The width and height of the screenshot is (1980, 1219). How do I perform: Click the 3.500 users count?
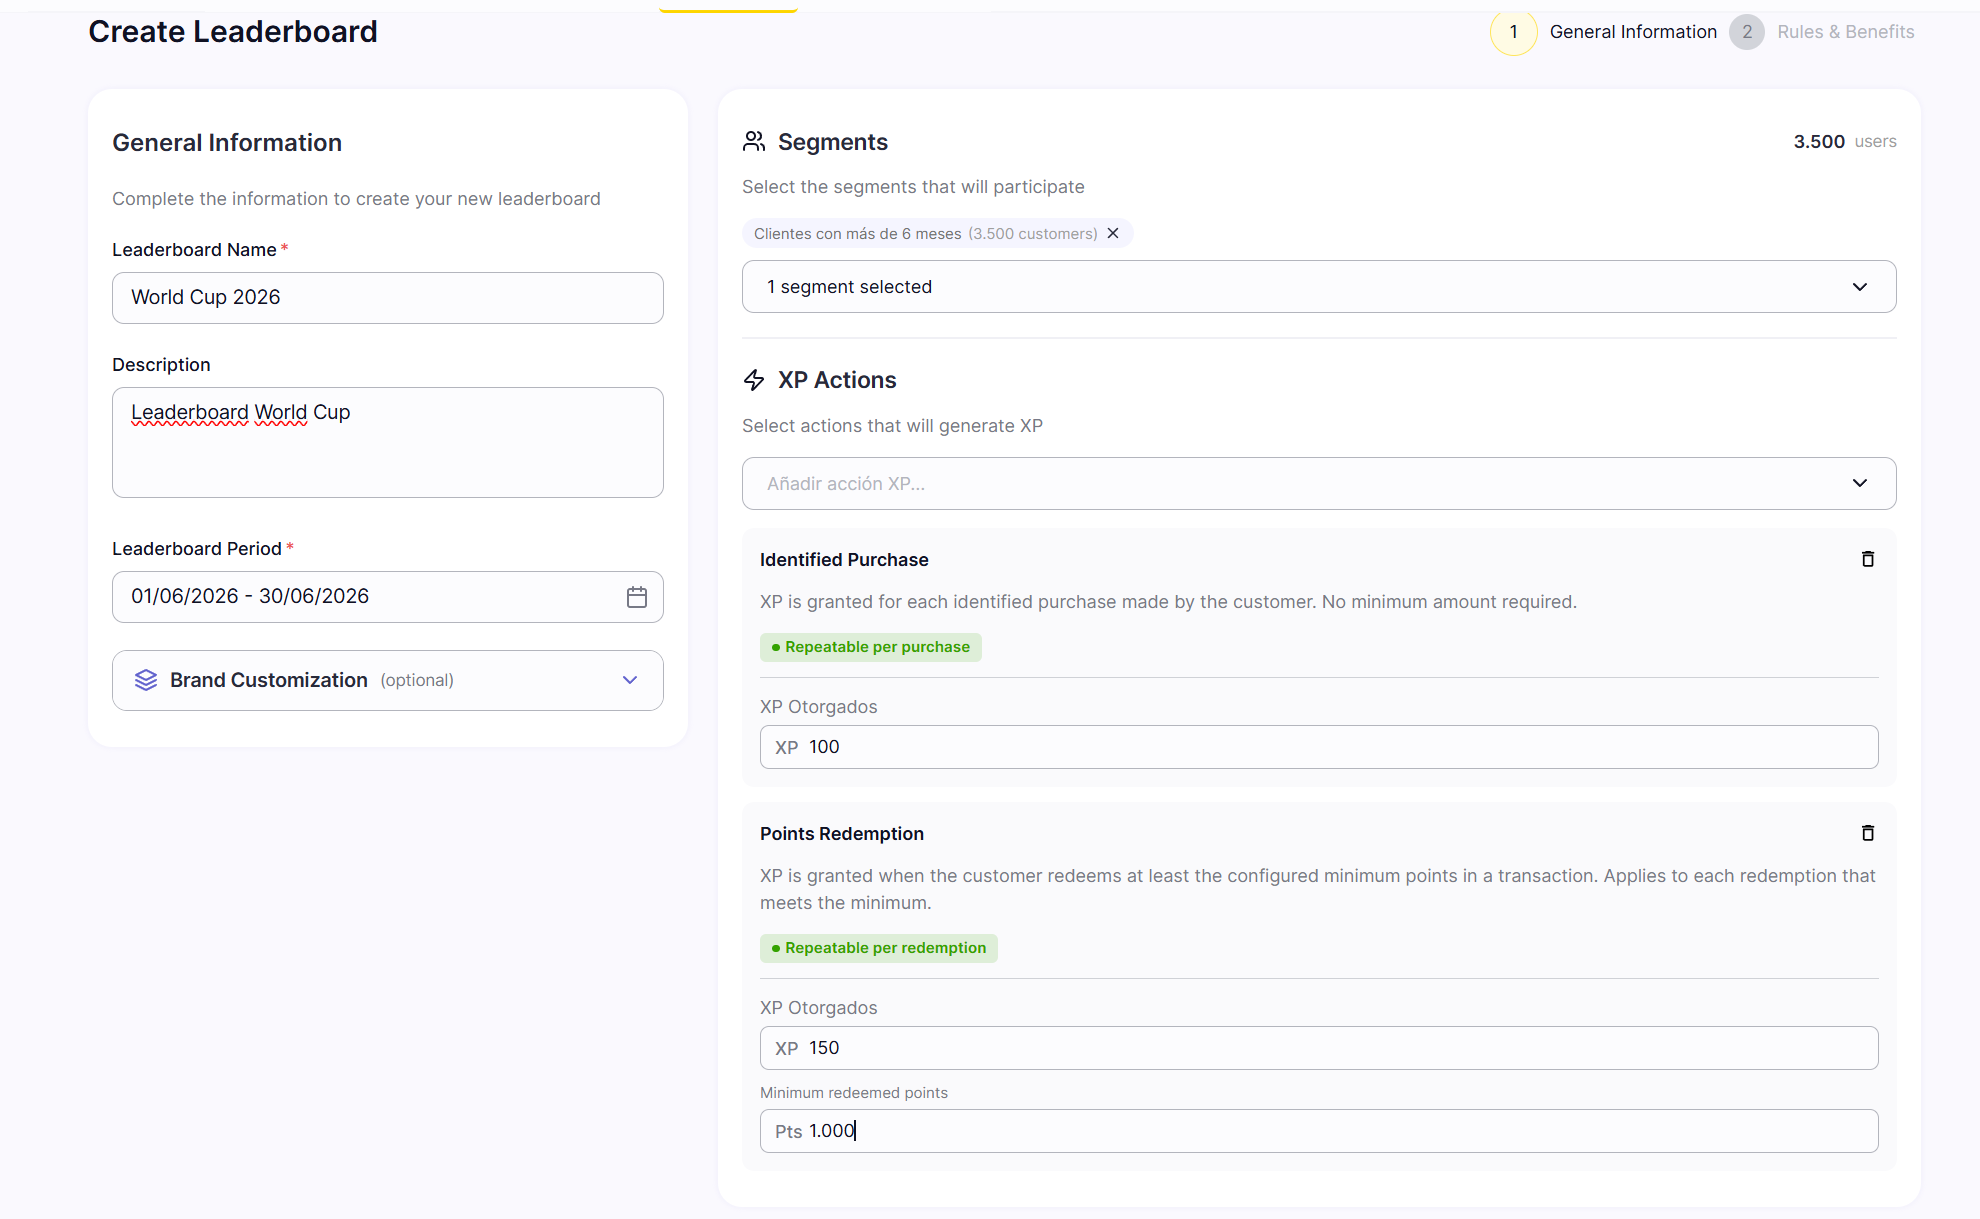tap(1845, 141)
